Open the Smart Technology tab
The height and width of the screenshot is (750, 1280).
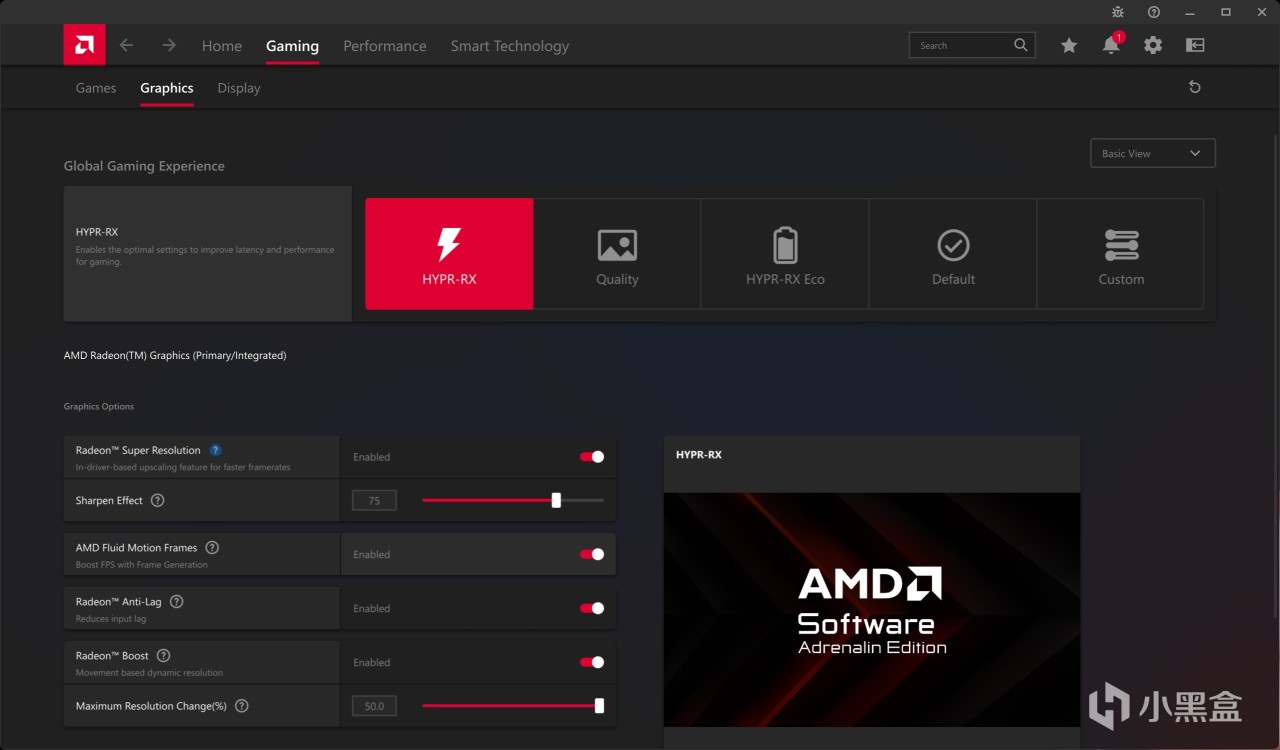pyautogui.click(x=510, y=46)
